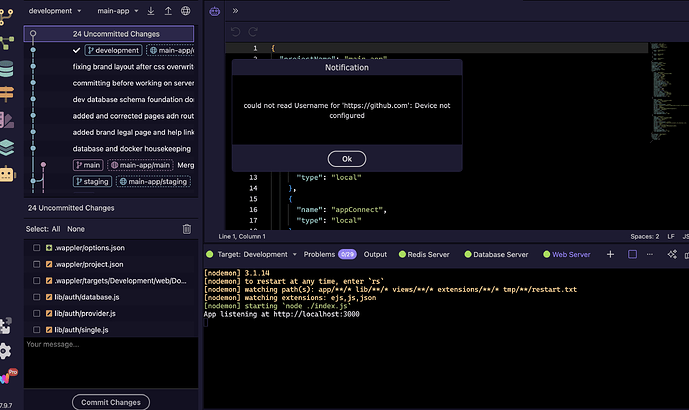The image size is (689, 410).
Task: Dismiss the notification with Ok
Action: [347, 159]
